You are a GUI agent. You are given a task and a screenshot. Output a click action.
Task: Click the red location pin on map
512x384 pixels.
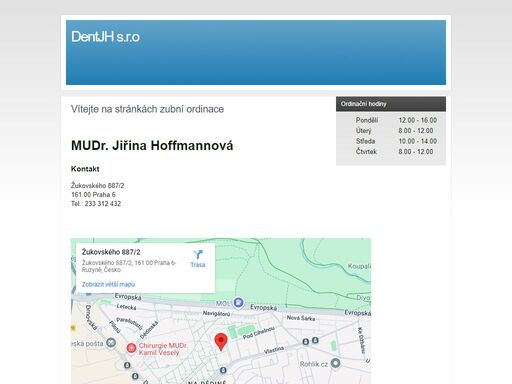point(221,342)
